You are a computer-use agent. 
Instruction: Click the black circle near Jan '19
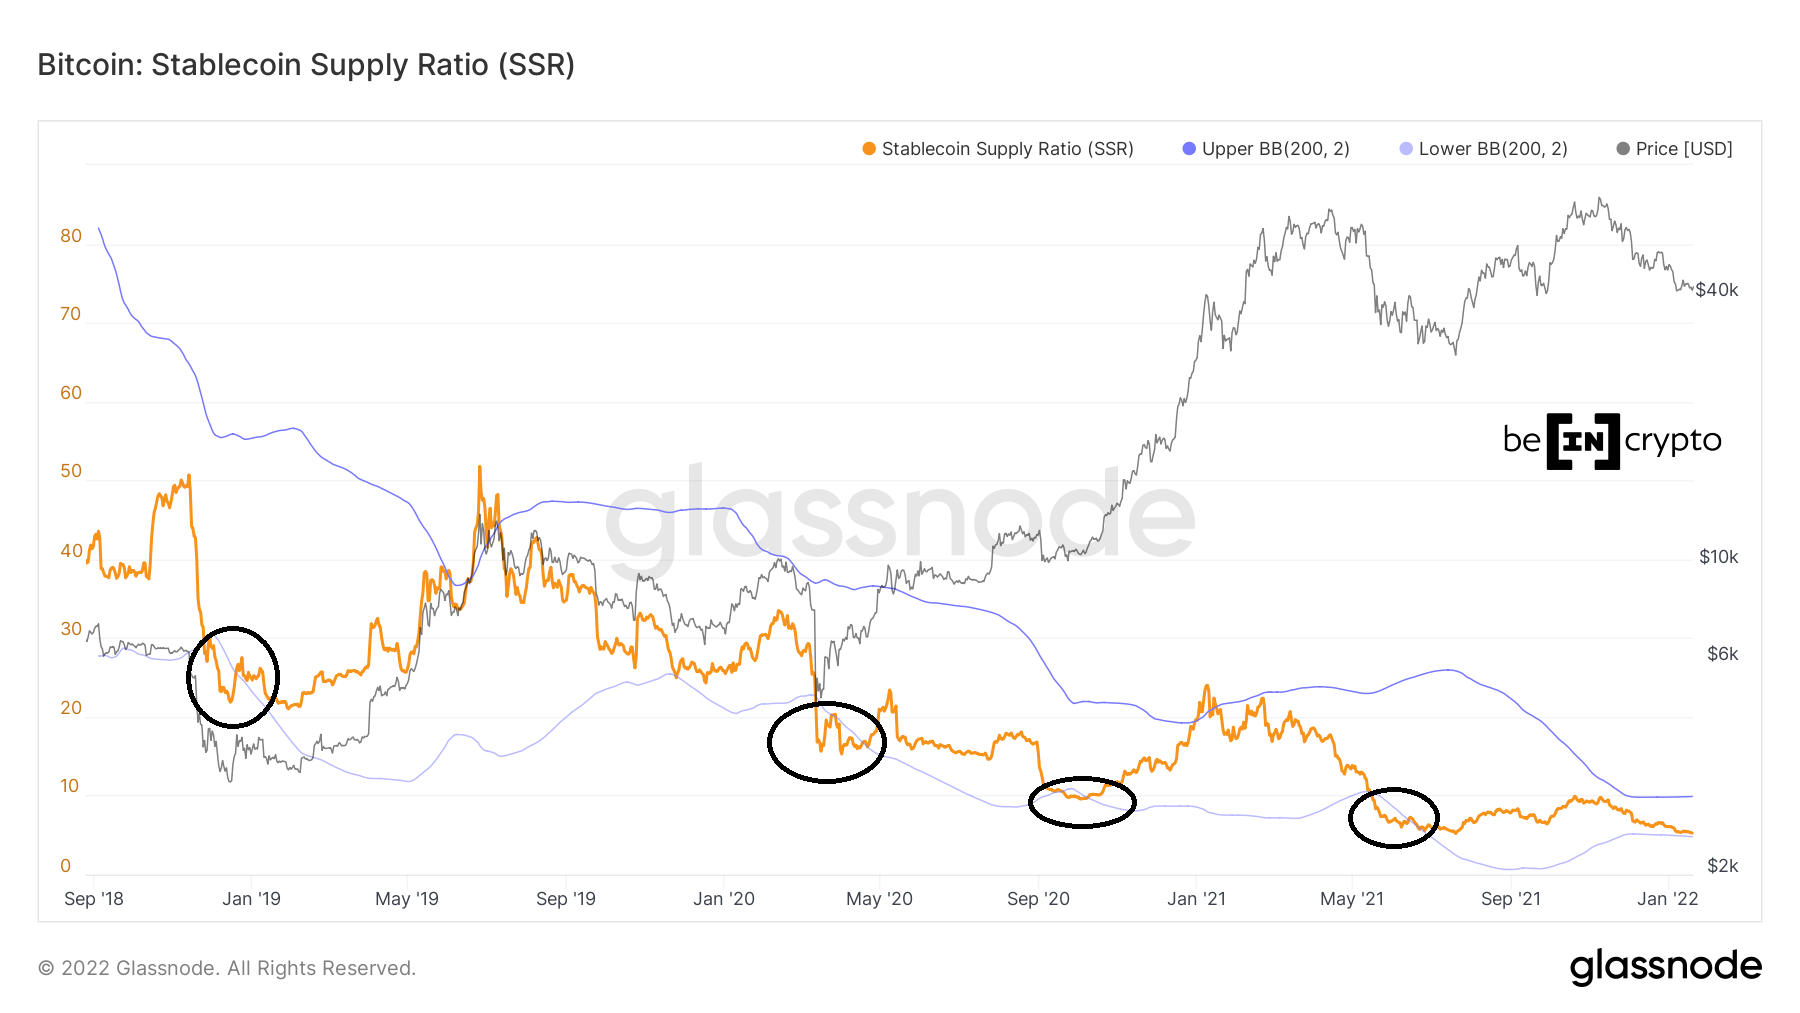[x=233, y=677]
